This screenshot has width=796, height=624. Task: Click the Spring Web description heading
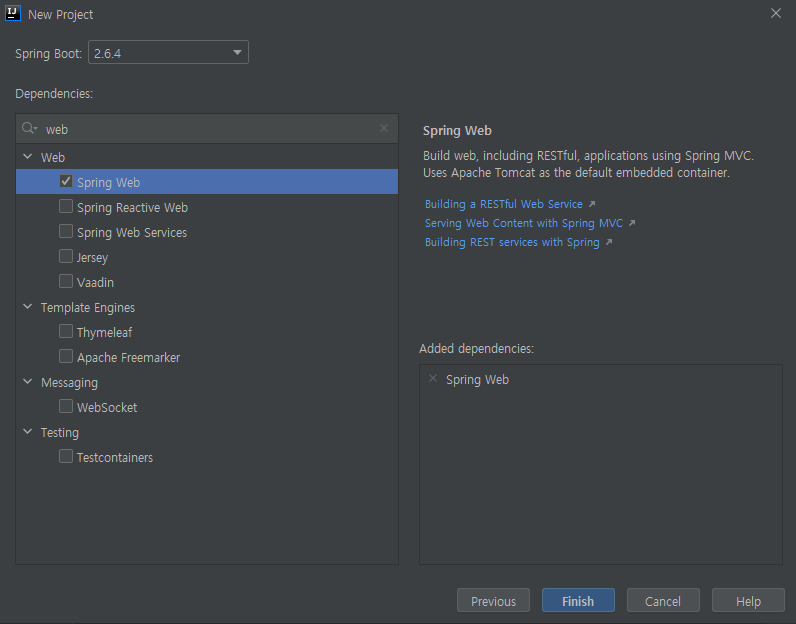(x=457, y=130)
